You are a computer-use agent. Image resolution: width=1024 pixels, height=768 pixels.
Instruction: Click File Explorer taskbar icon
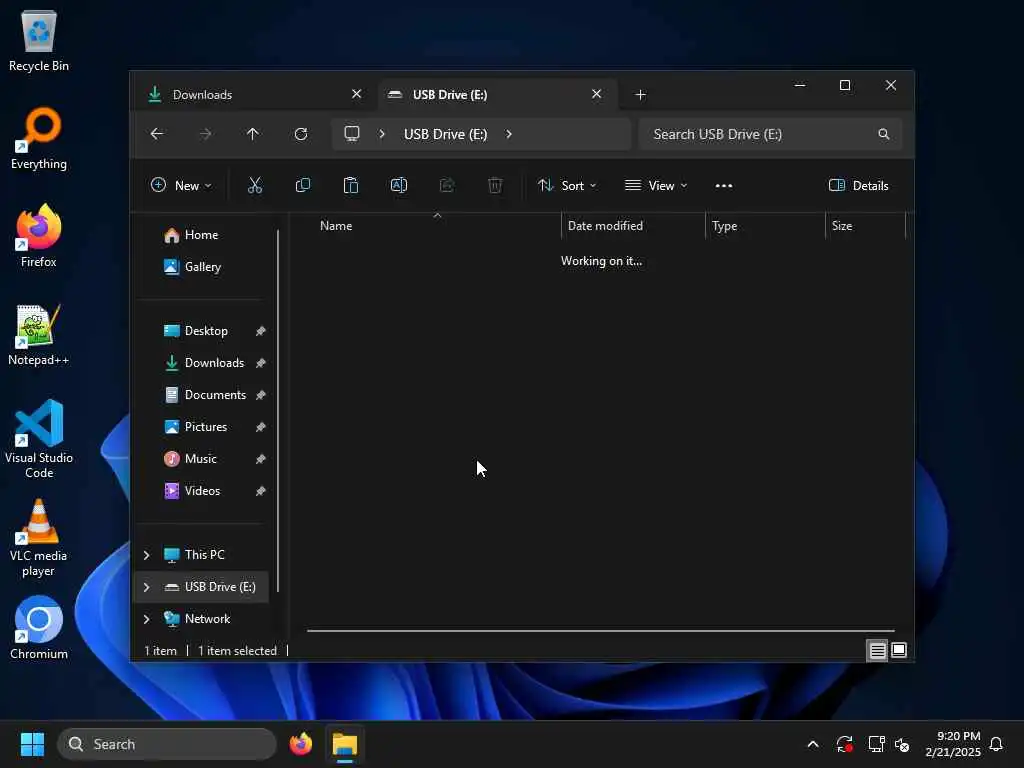(345, 744)
